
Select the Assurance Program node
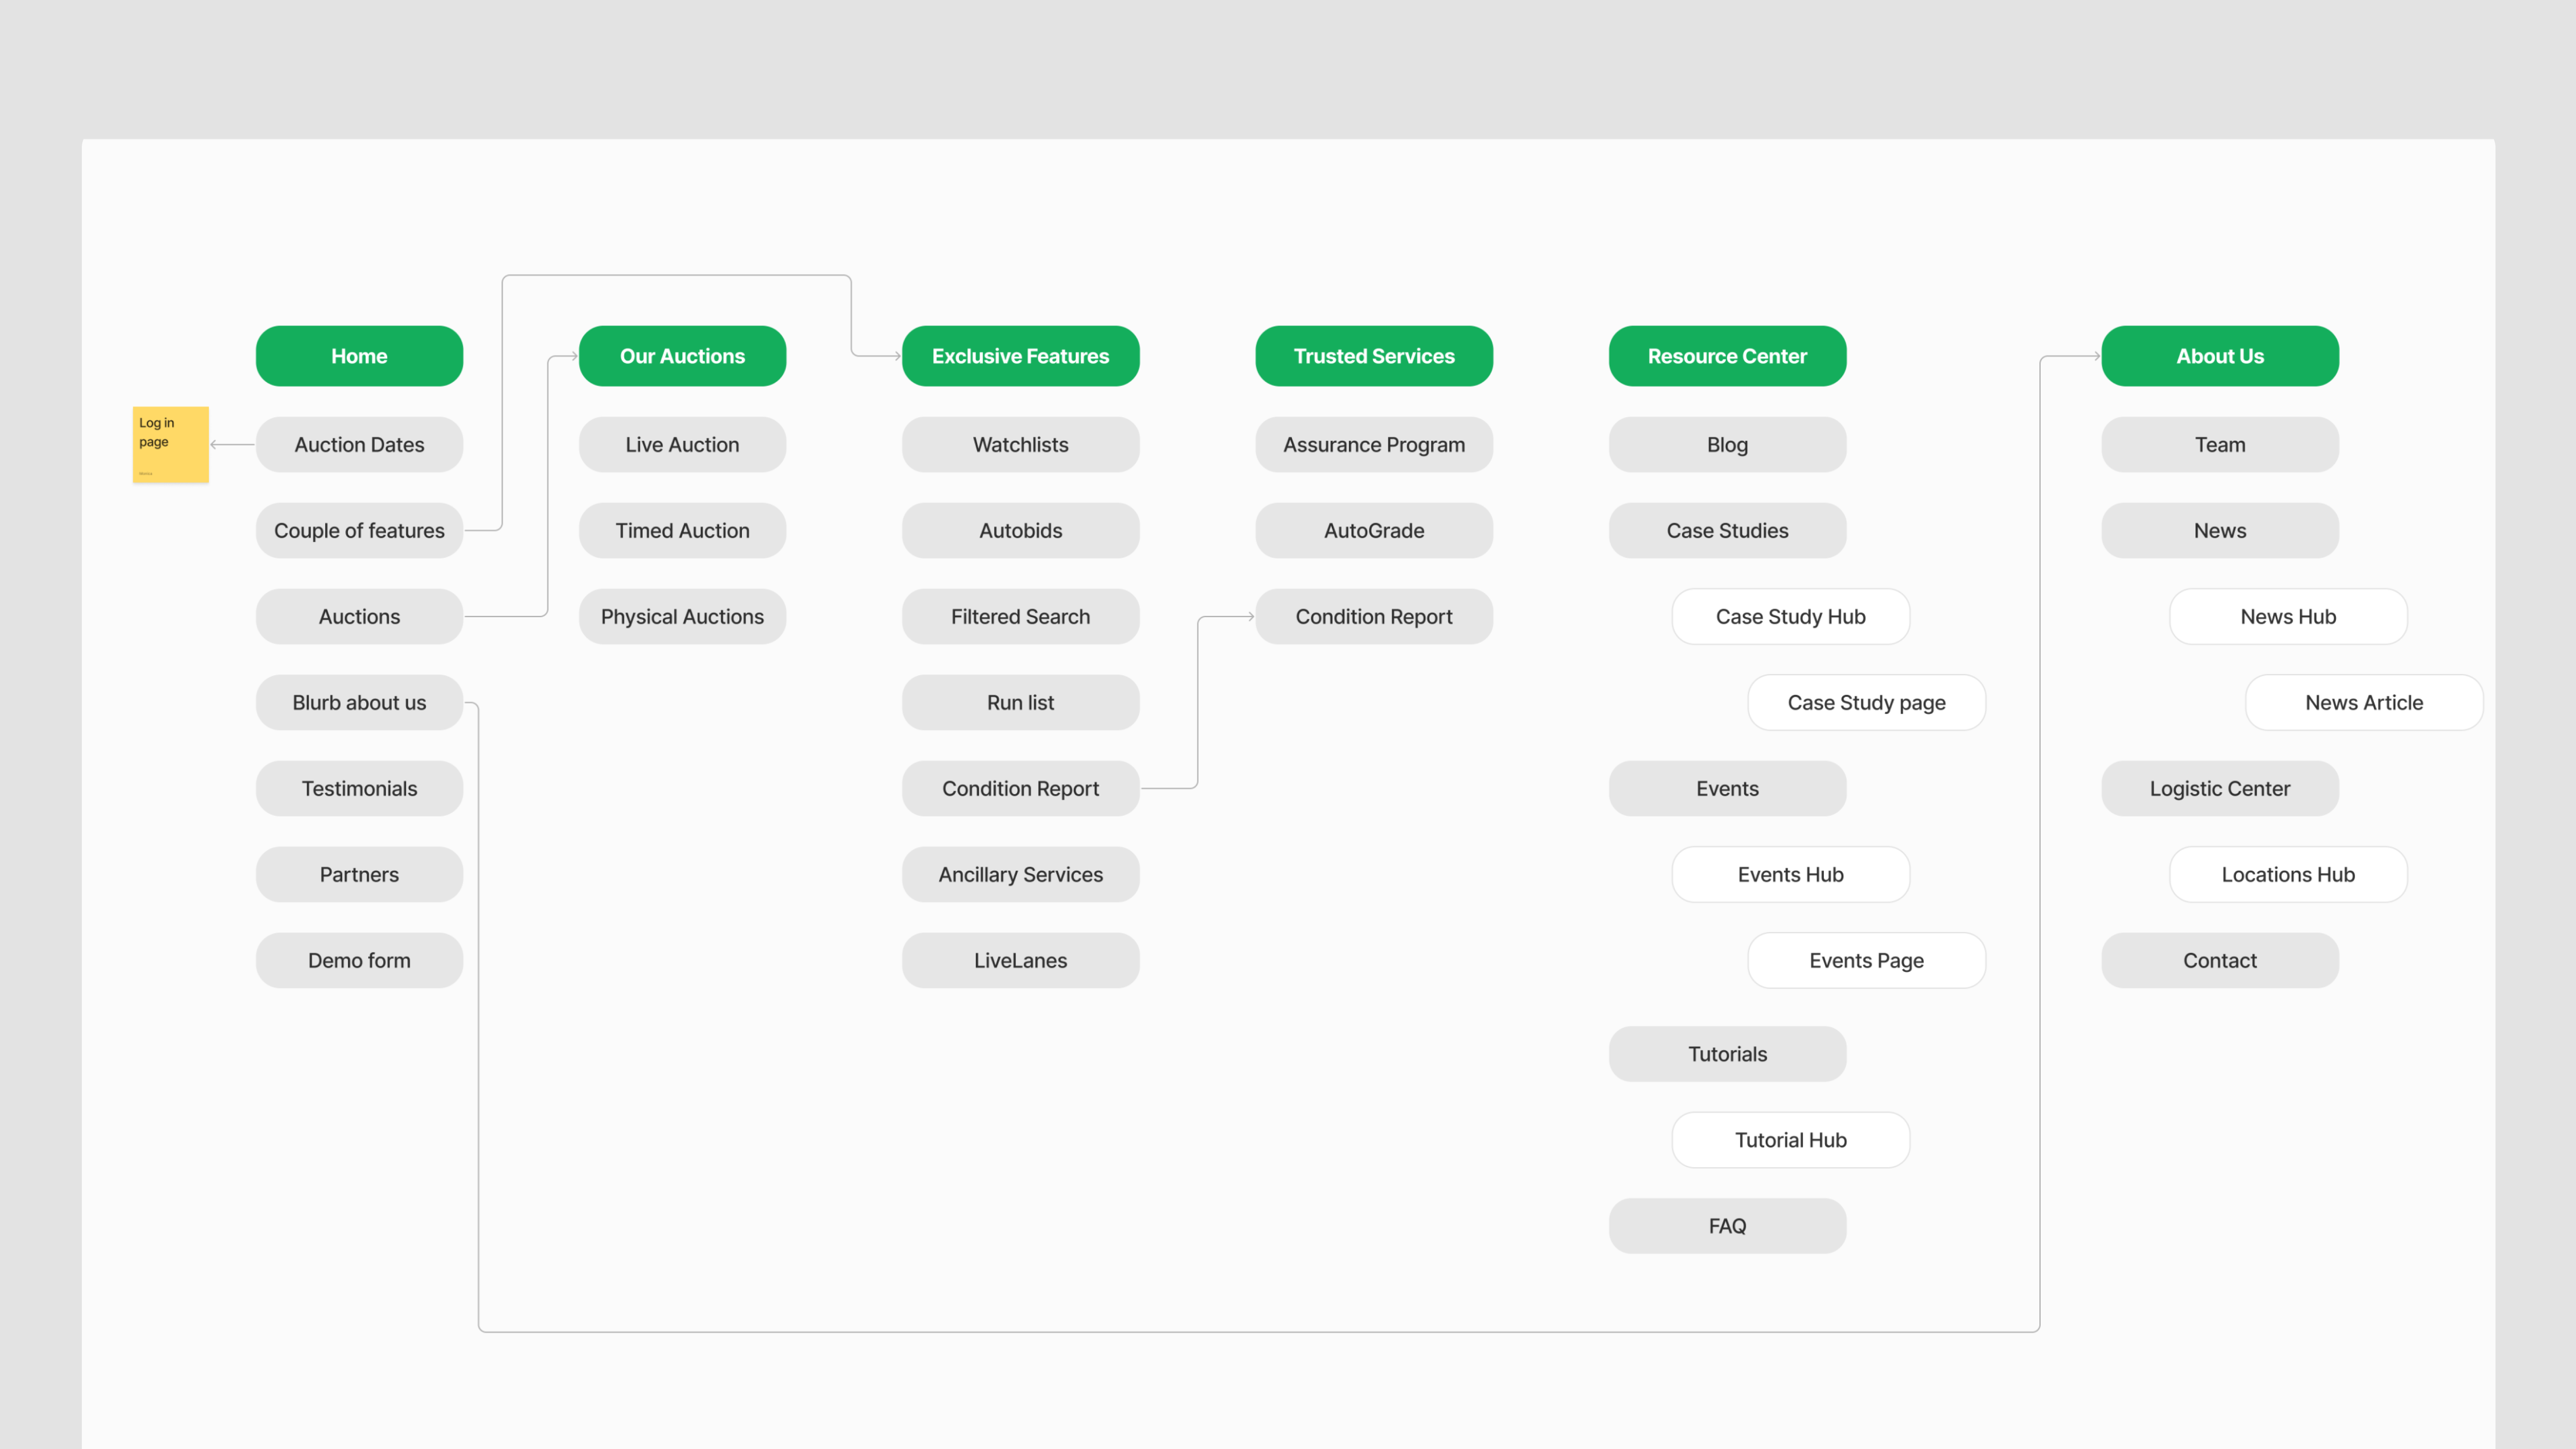[1374, 445]
